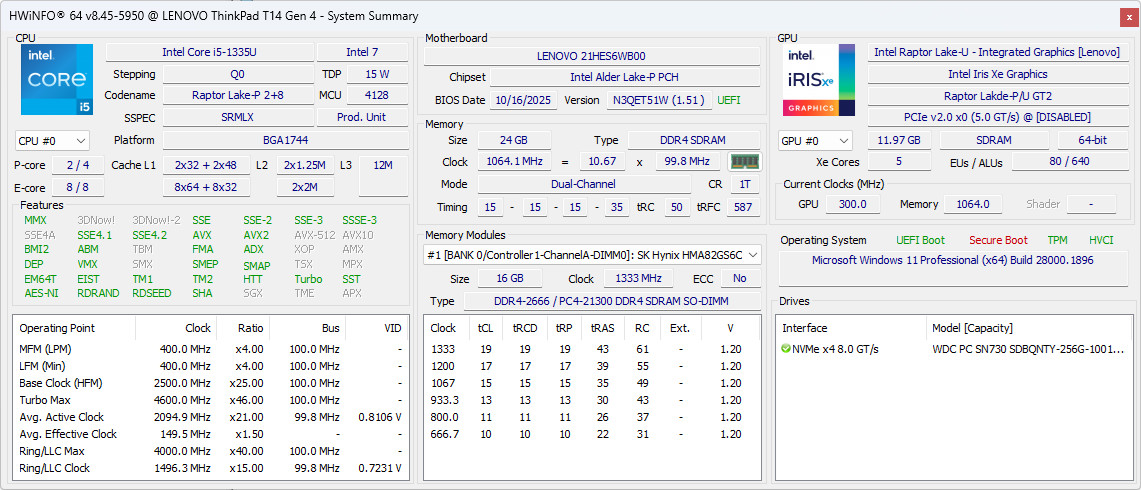Click the DDR4-2666 / PC4-21300 module type field

[x=613, y=301]
